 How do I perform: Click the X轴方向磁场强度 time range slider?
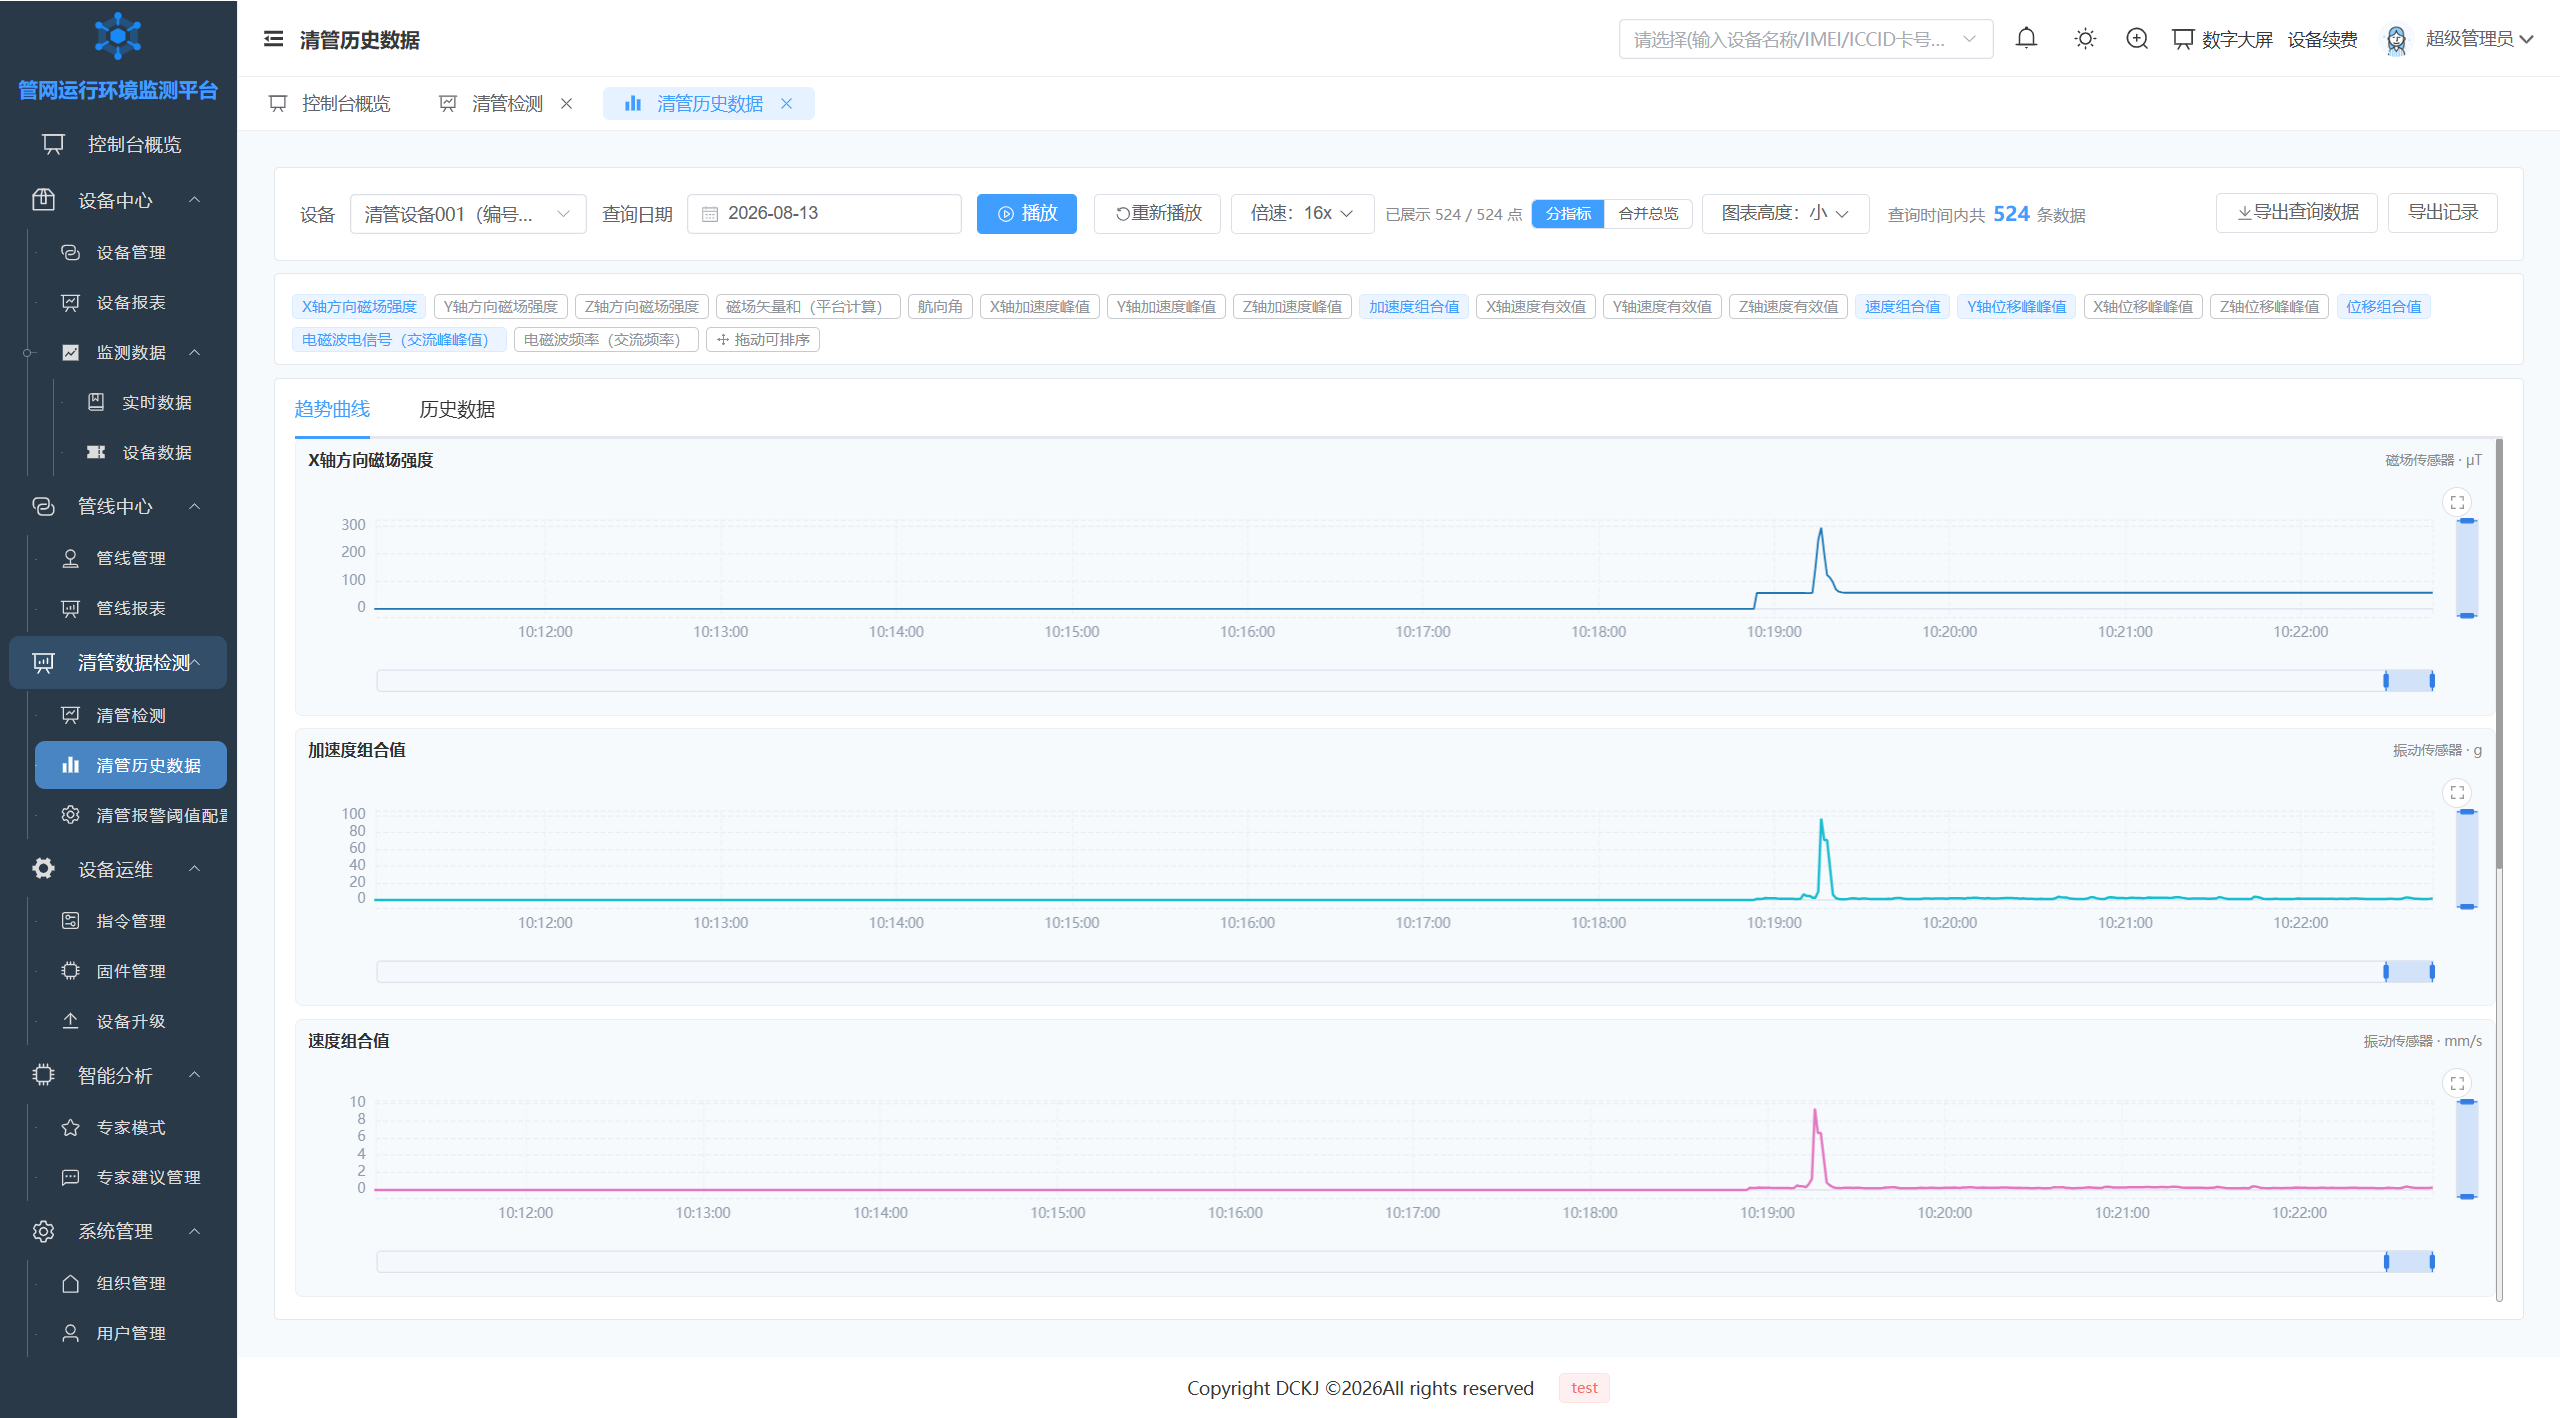coord(1405,681)
